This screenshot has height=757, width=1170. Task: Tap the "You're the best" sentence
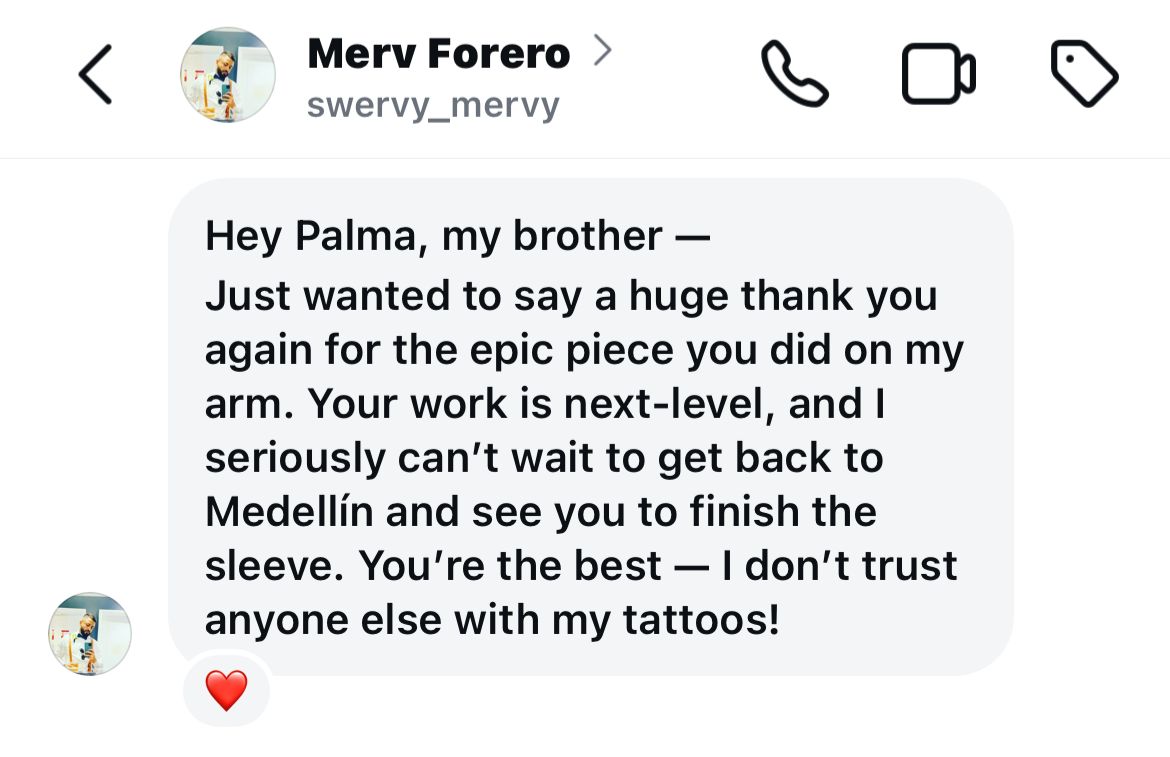click(x=510, y=566)
